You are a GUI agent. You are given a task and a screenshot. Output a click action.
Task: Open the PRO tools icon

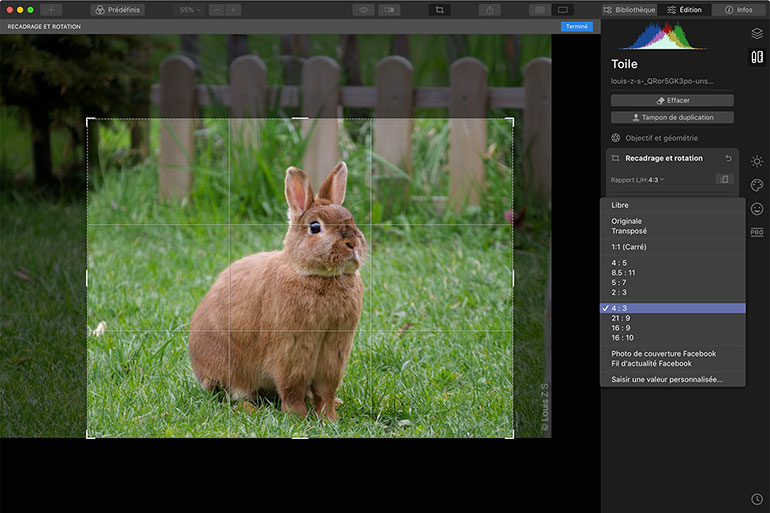coord(756,232)
